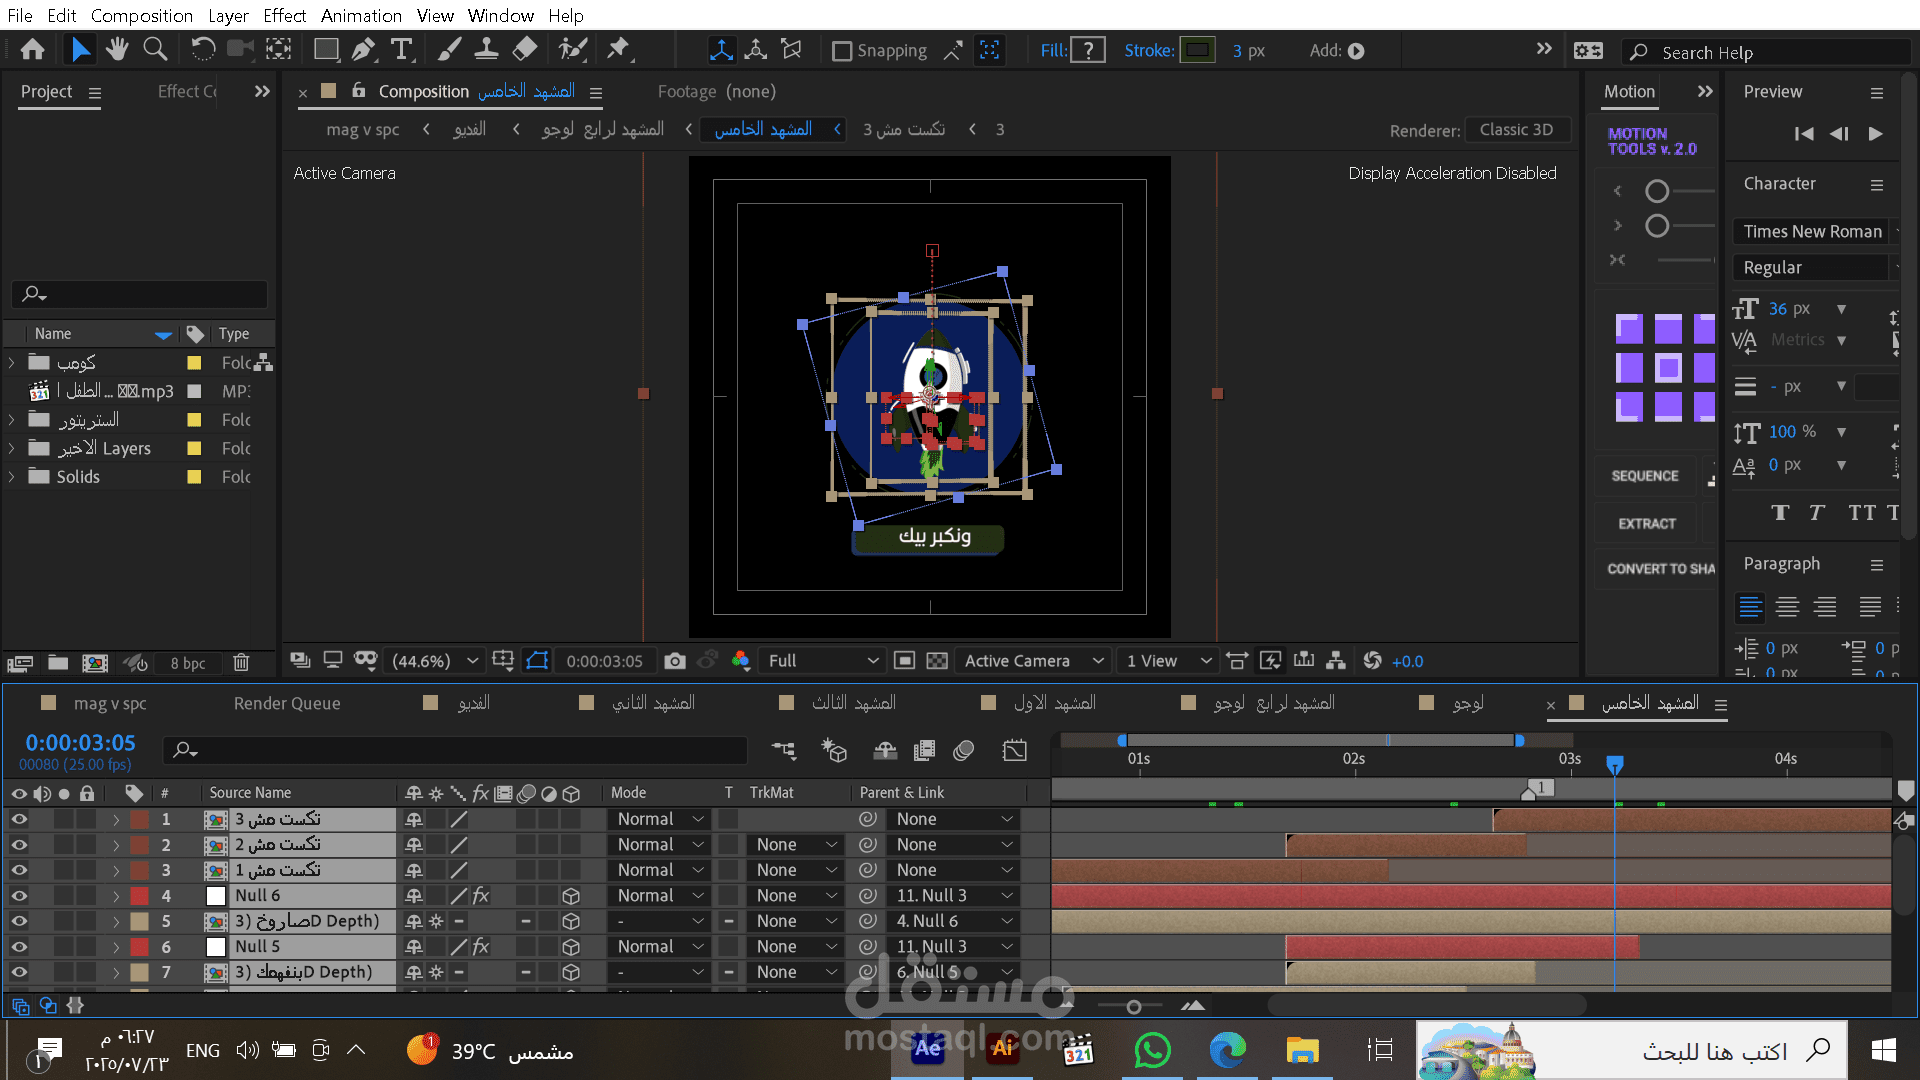Toggle 3D layer switch for Null 6

click(x=571, y=896)
